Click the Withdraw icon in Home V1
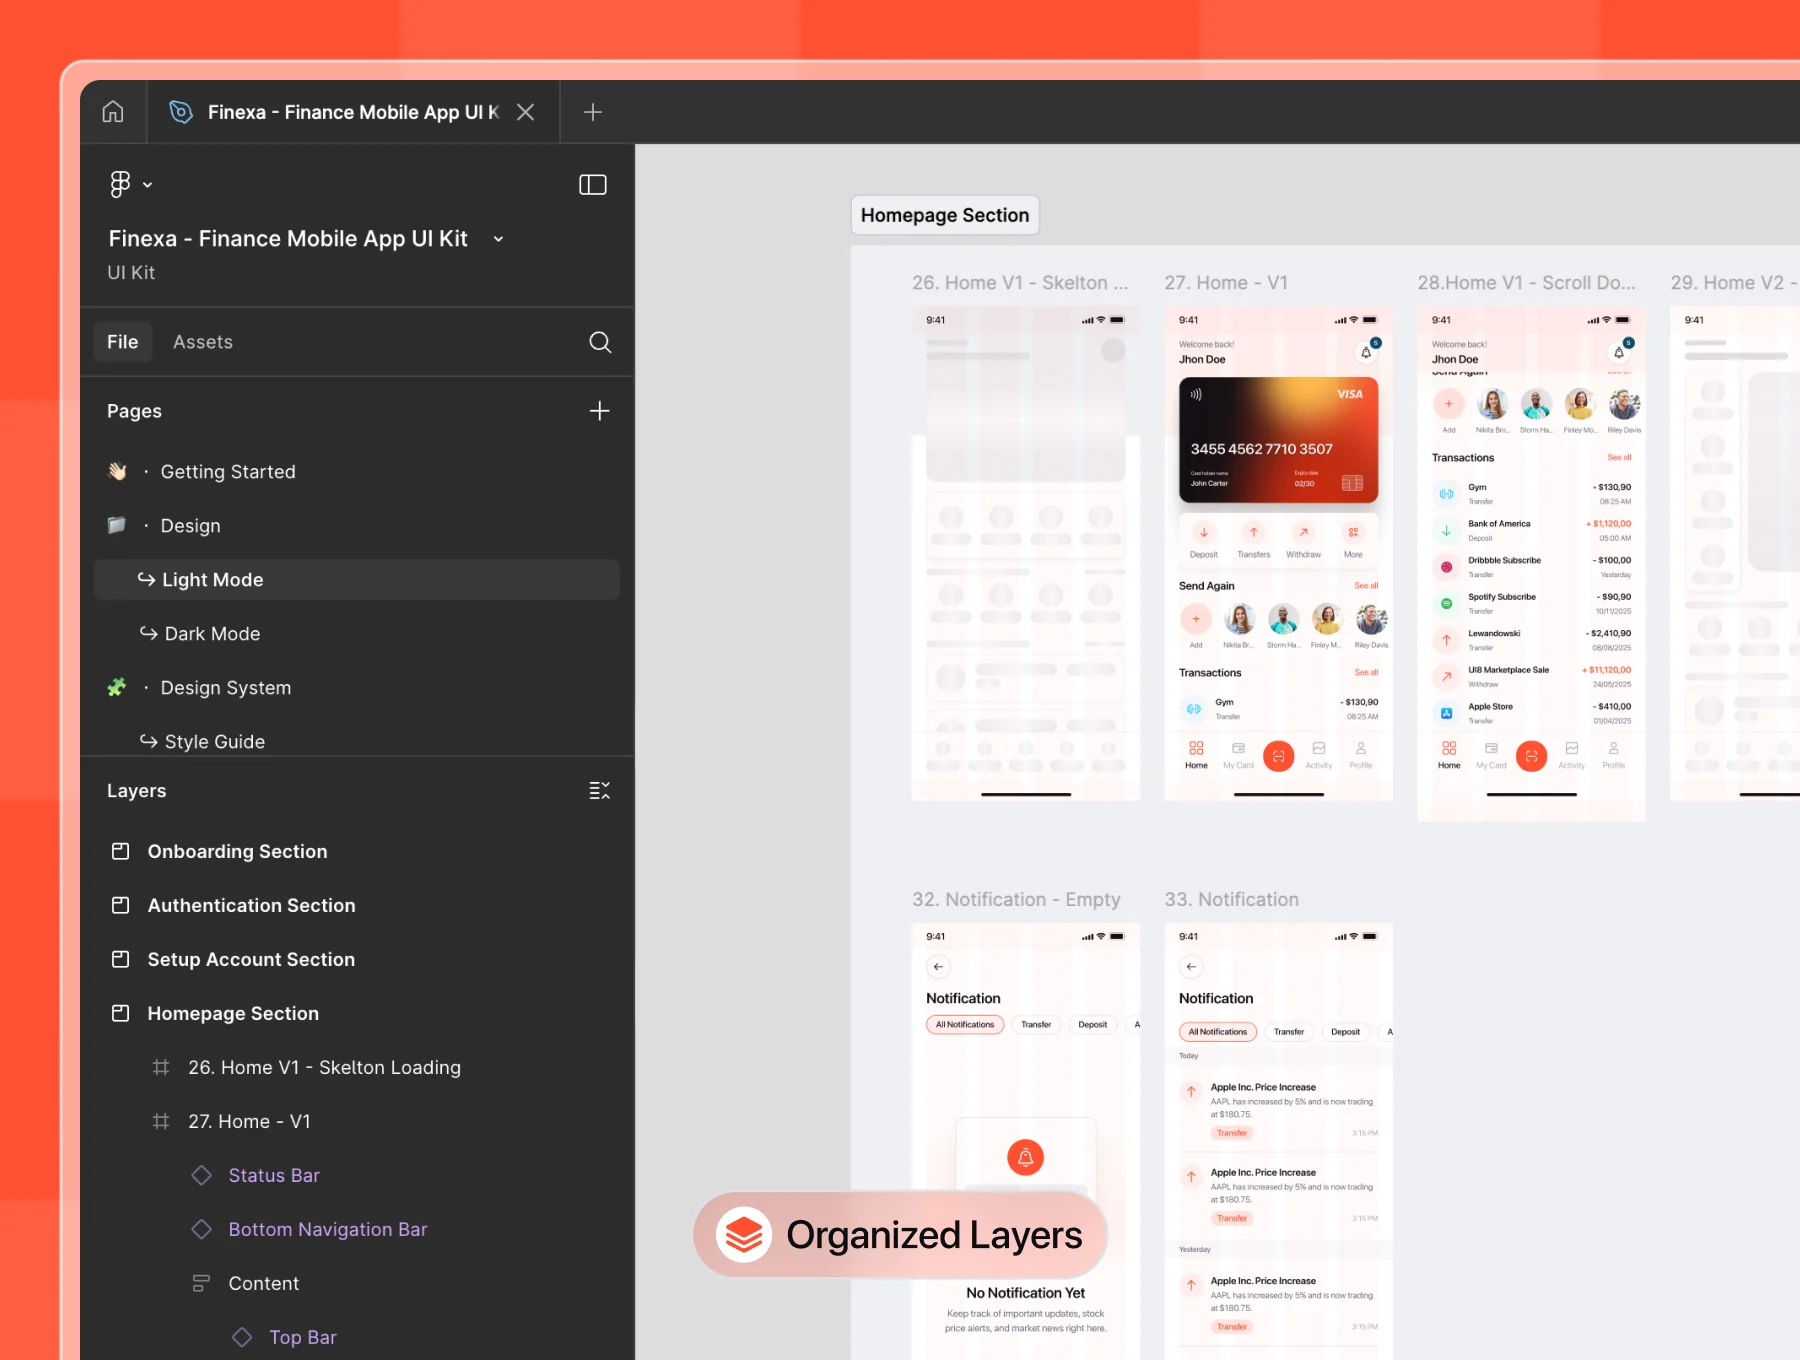The image size is (1800, 1360). click(x=1304, y=533)
